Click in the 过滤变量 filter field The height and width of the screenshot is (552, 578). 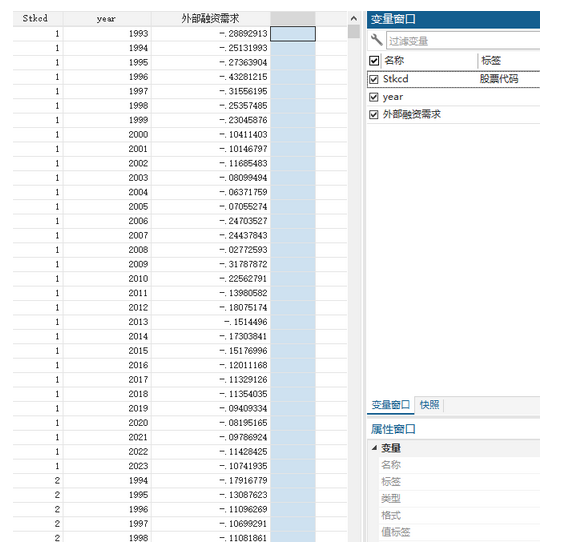click(463, 41)
